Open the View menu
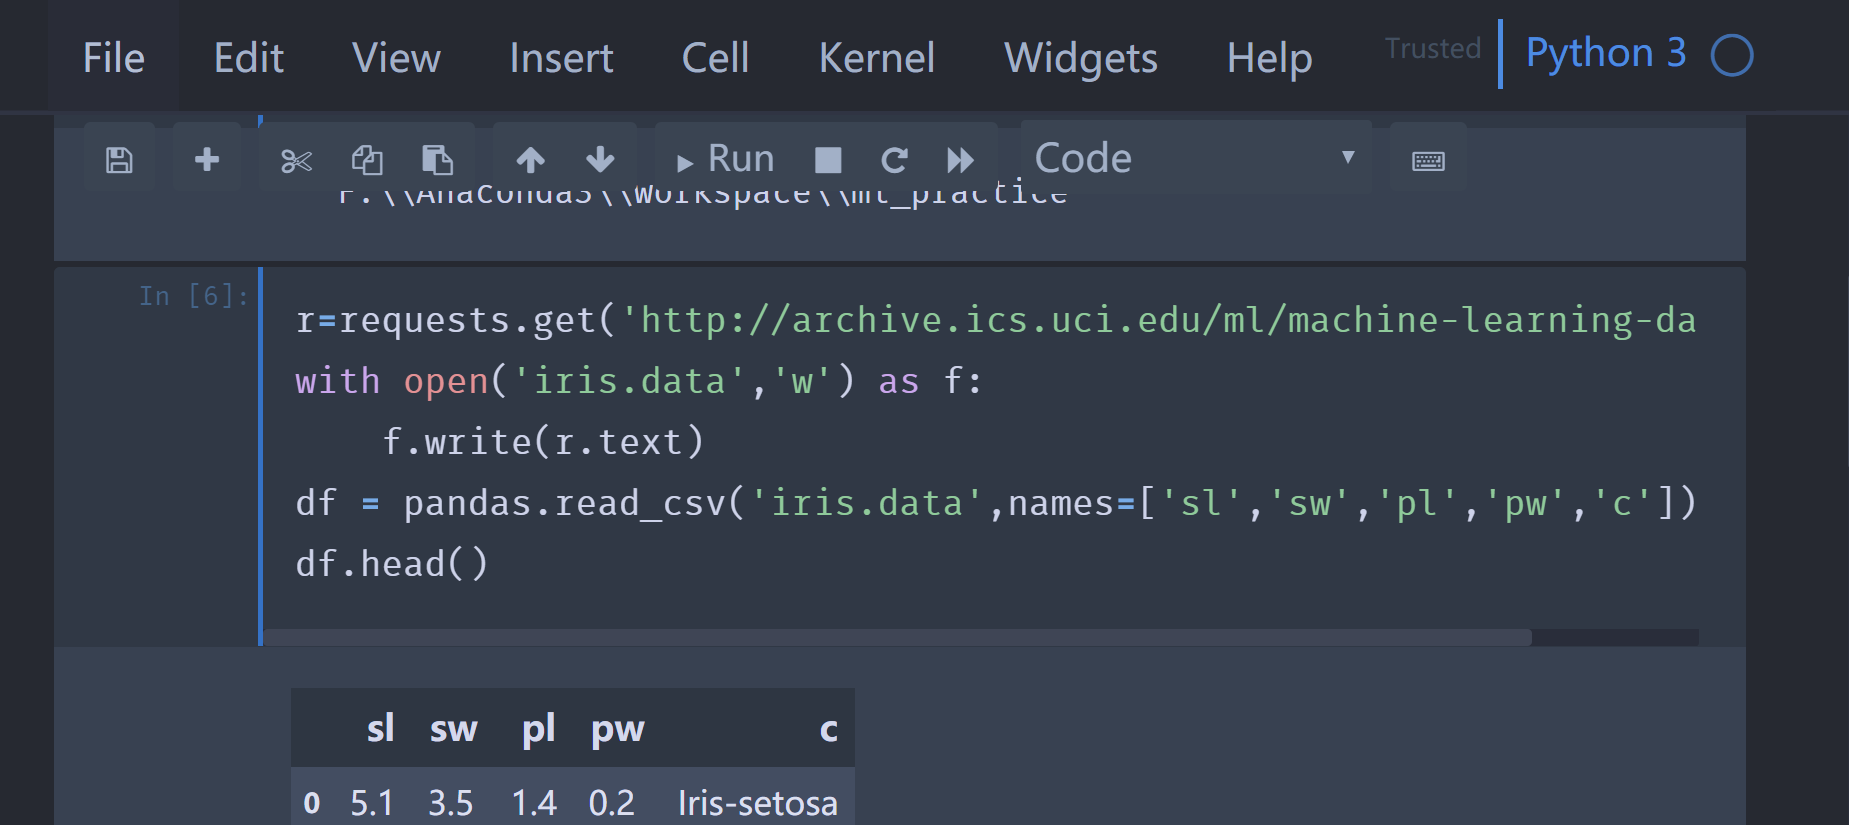The width and height of the screenshot is (1849, 825). (x=396, y=57)
